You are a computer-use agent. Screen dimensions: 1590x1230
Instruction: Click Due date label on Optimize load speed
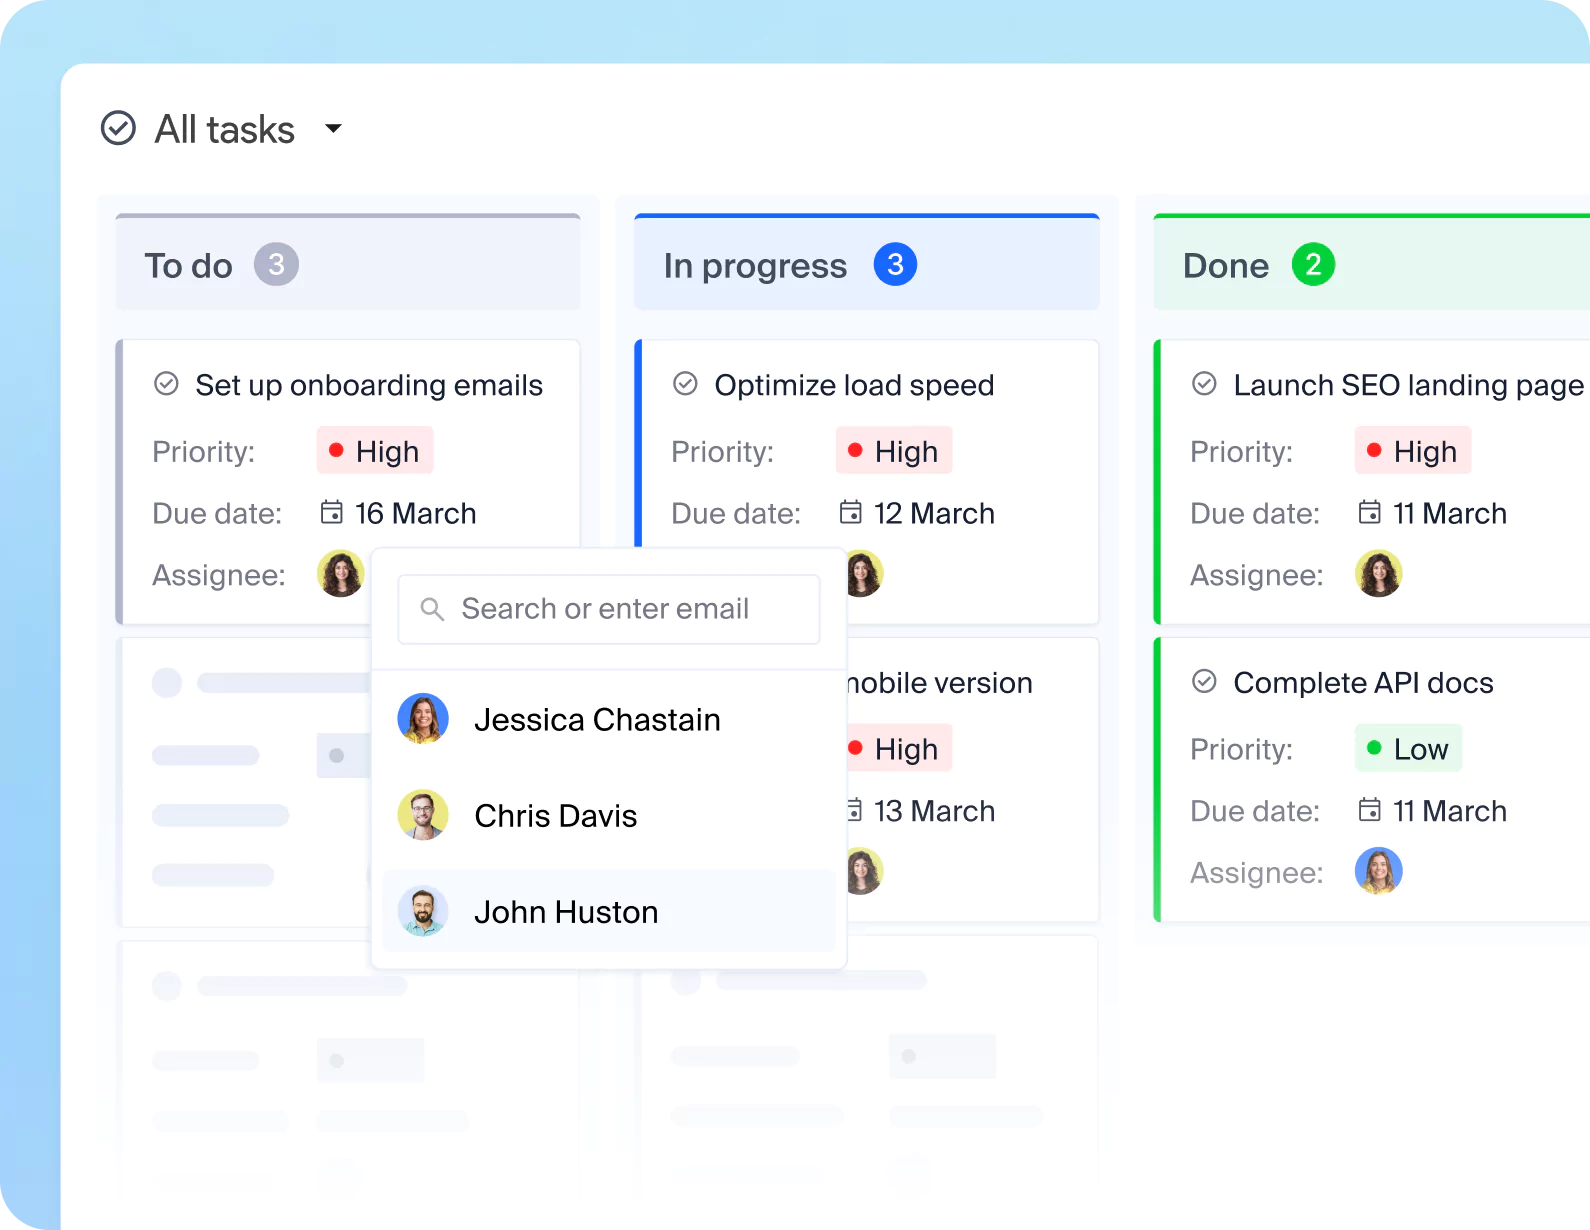[736, 514]
